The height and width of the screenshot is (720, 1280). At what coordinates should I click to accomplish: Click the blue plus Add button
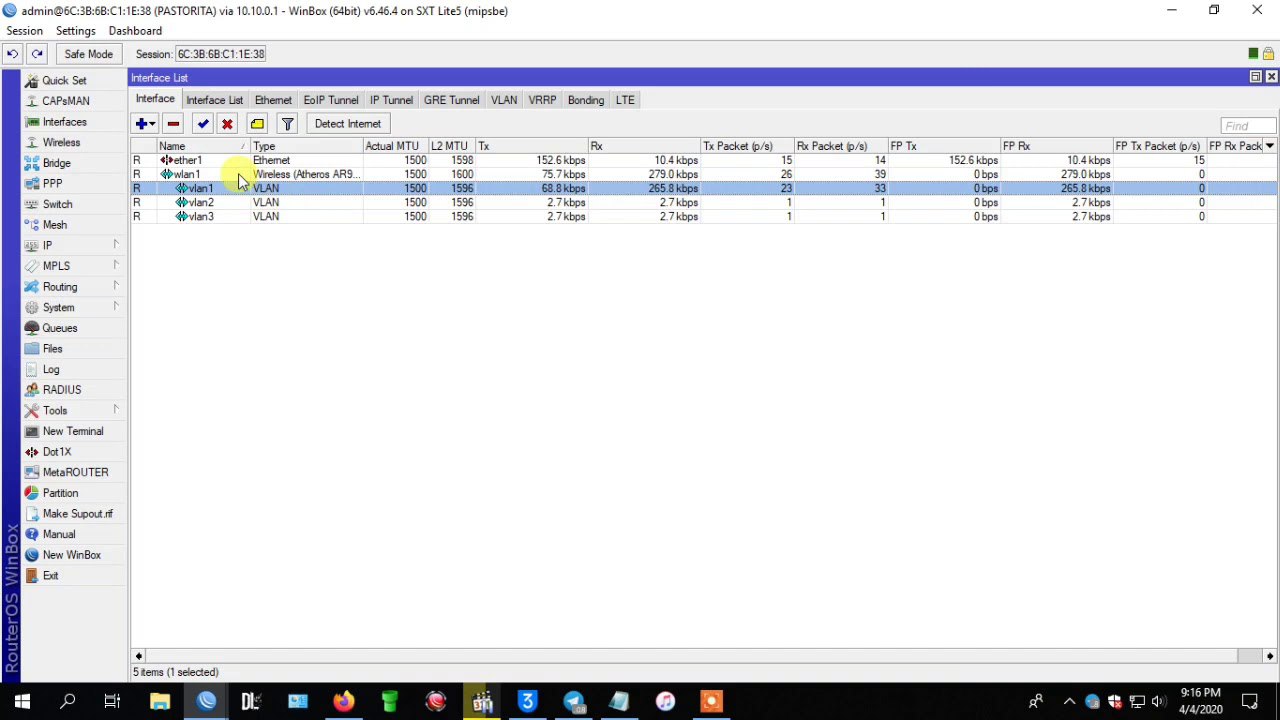click(146, 124)
